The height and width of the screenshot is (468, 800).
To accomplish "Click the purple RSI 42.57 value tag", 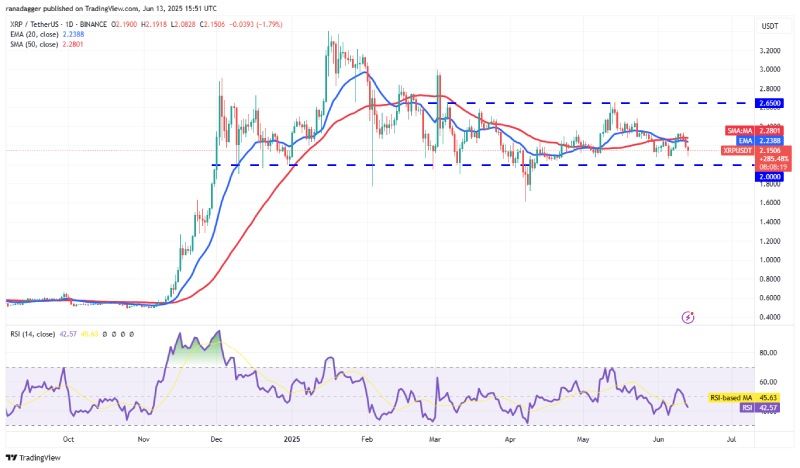I will [760, 407].
